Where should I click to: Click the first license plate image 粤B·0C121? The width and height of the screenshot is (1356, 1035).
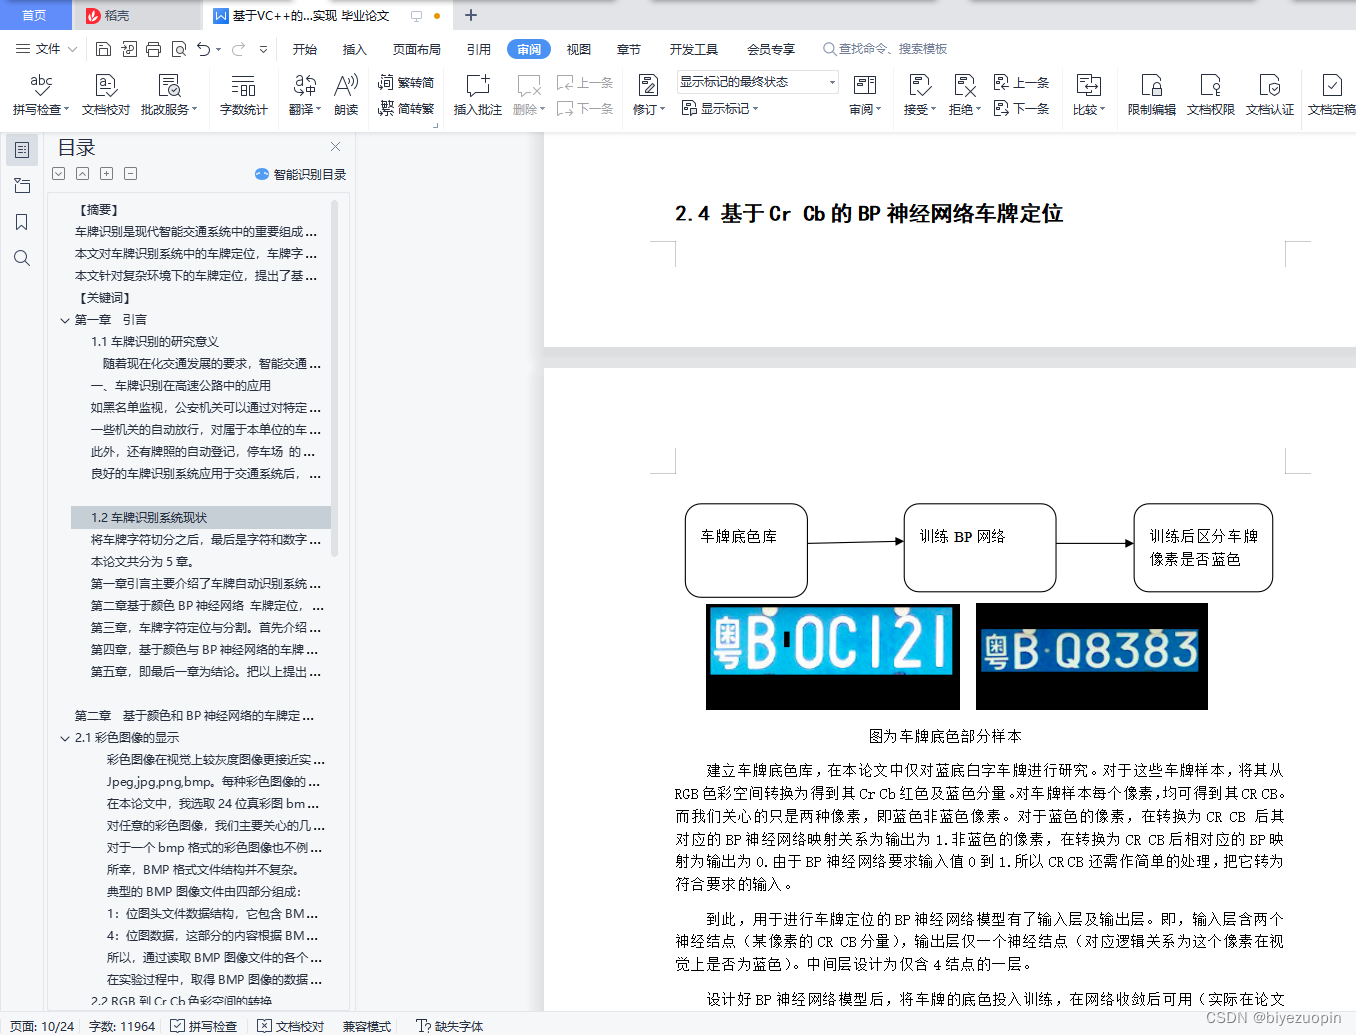(x=833, y=656)
